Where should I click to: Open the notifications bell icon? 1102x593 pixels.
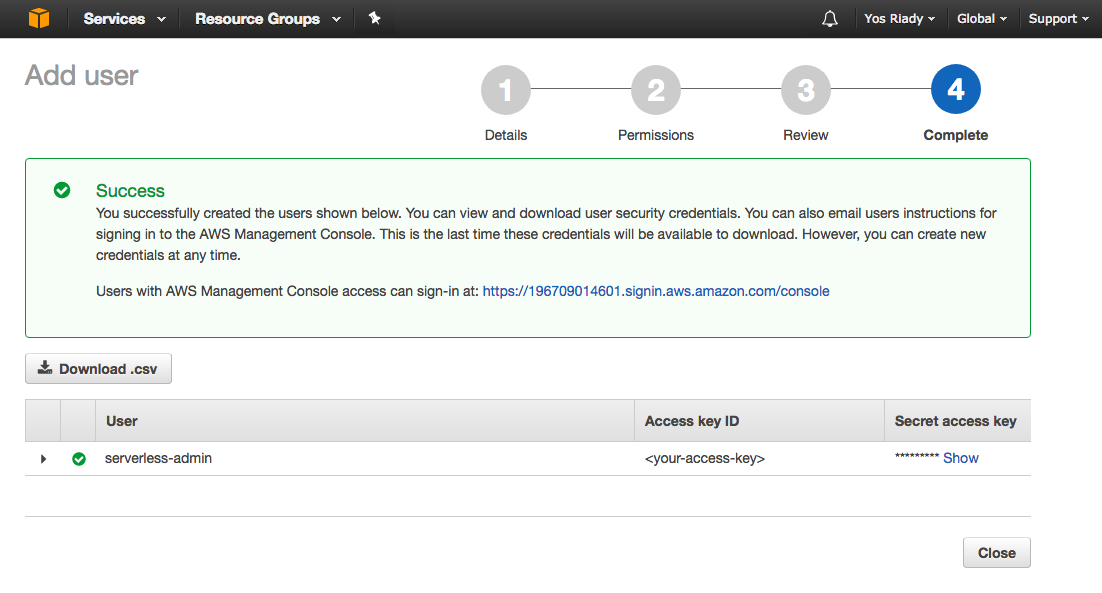[x=829, y=19]
